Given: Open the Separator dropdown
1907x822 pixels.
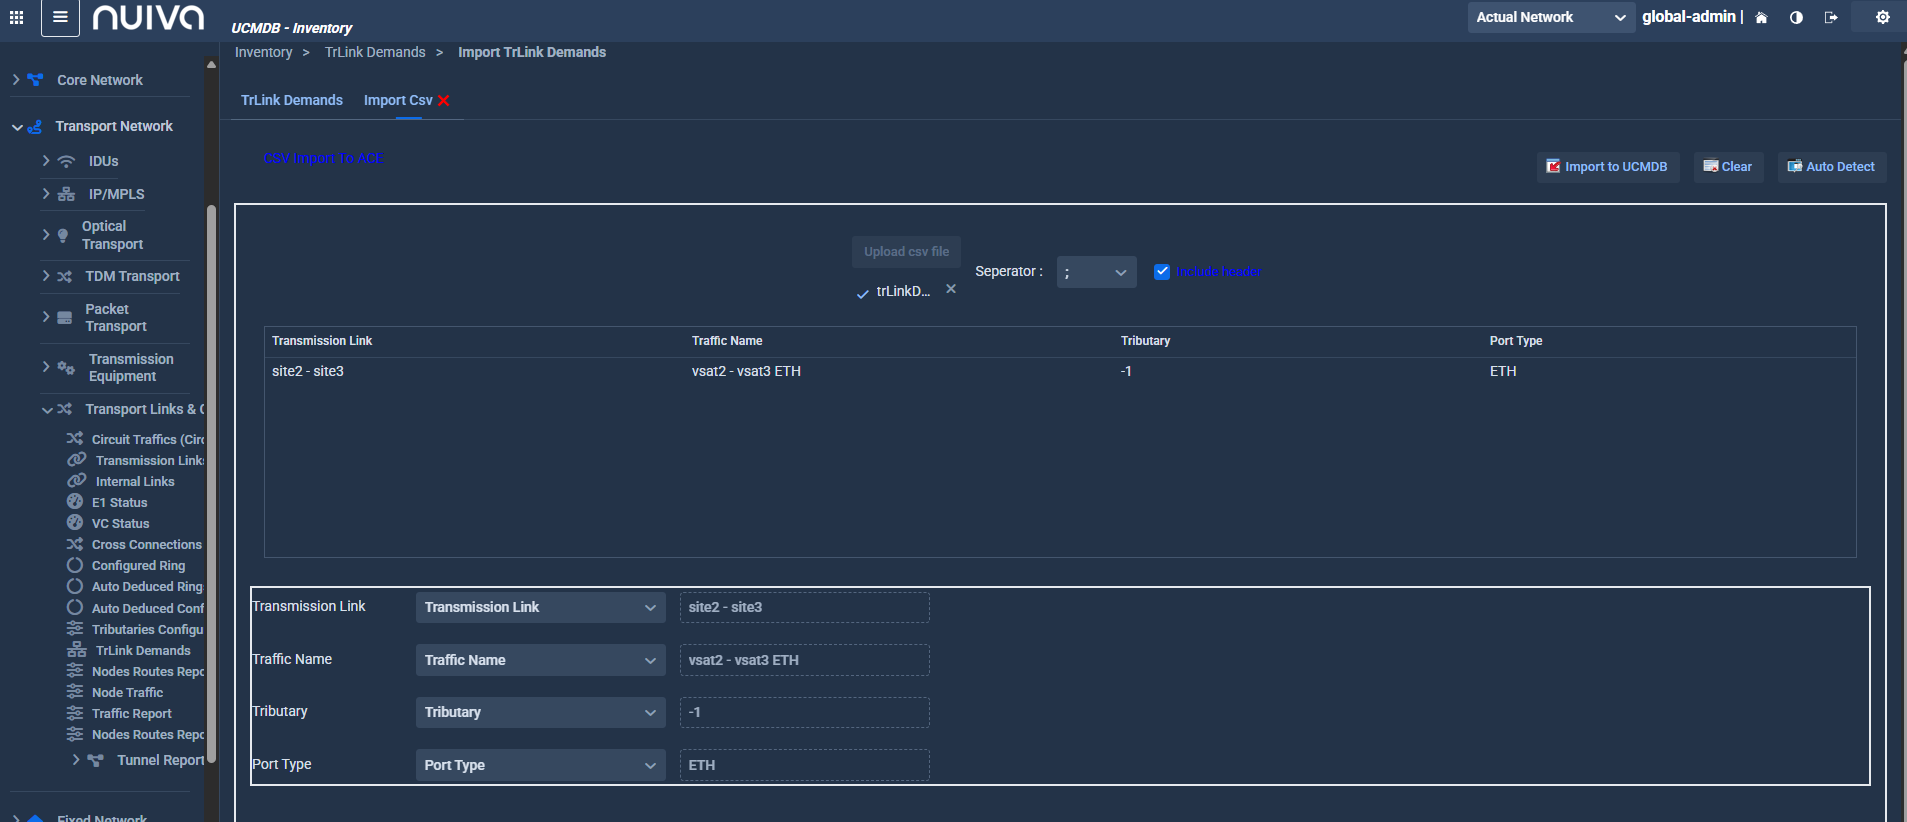Looking at the screenshot, I should [x=1096, y=272].
